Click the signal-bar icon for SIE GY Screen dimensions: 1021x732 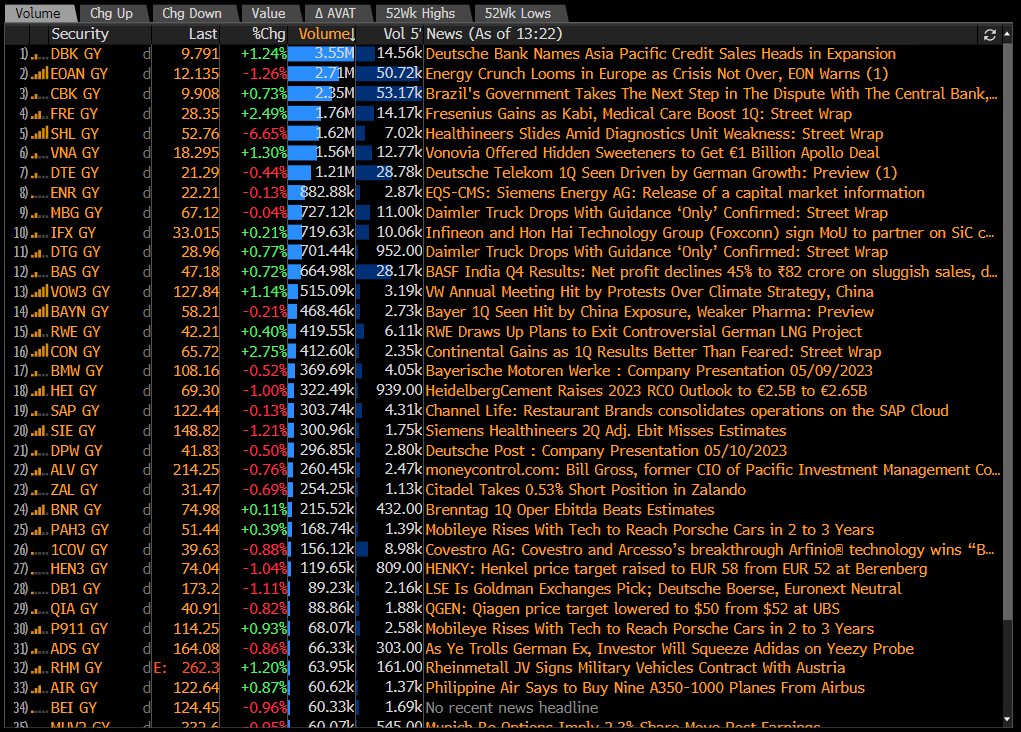pos(40,431)
